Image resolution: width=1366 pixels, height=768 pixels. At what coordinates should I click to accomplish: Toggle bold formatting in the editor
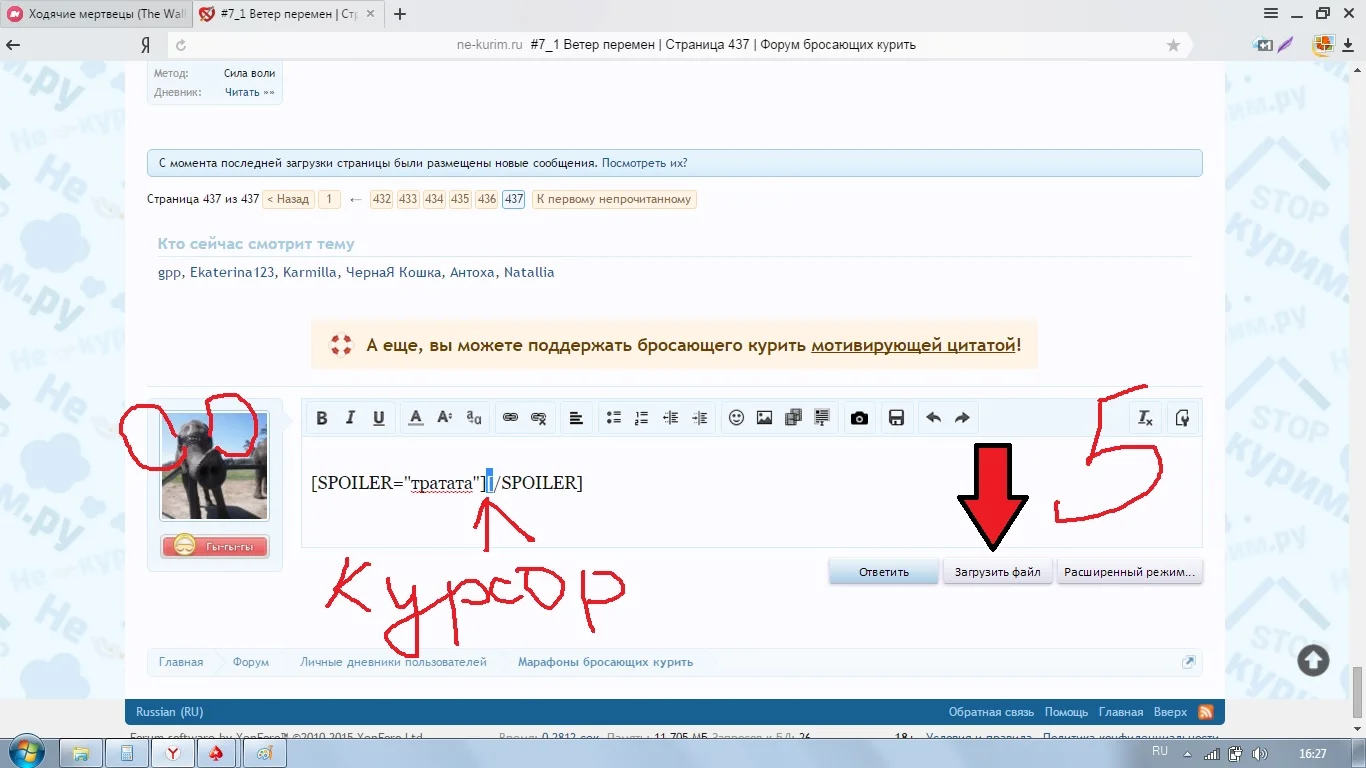[322, 418]
